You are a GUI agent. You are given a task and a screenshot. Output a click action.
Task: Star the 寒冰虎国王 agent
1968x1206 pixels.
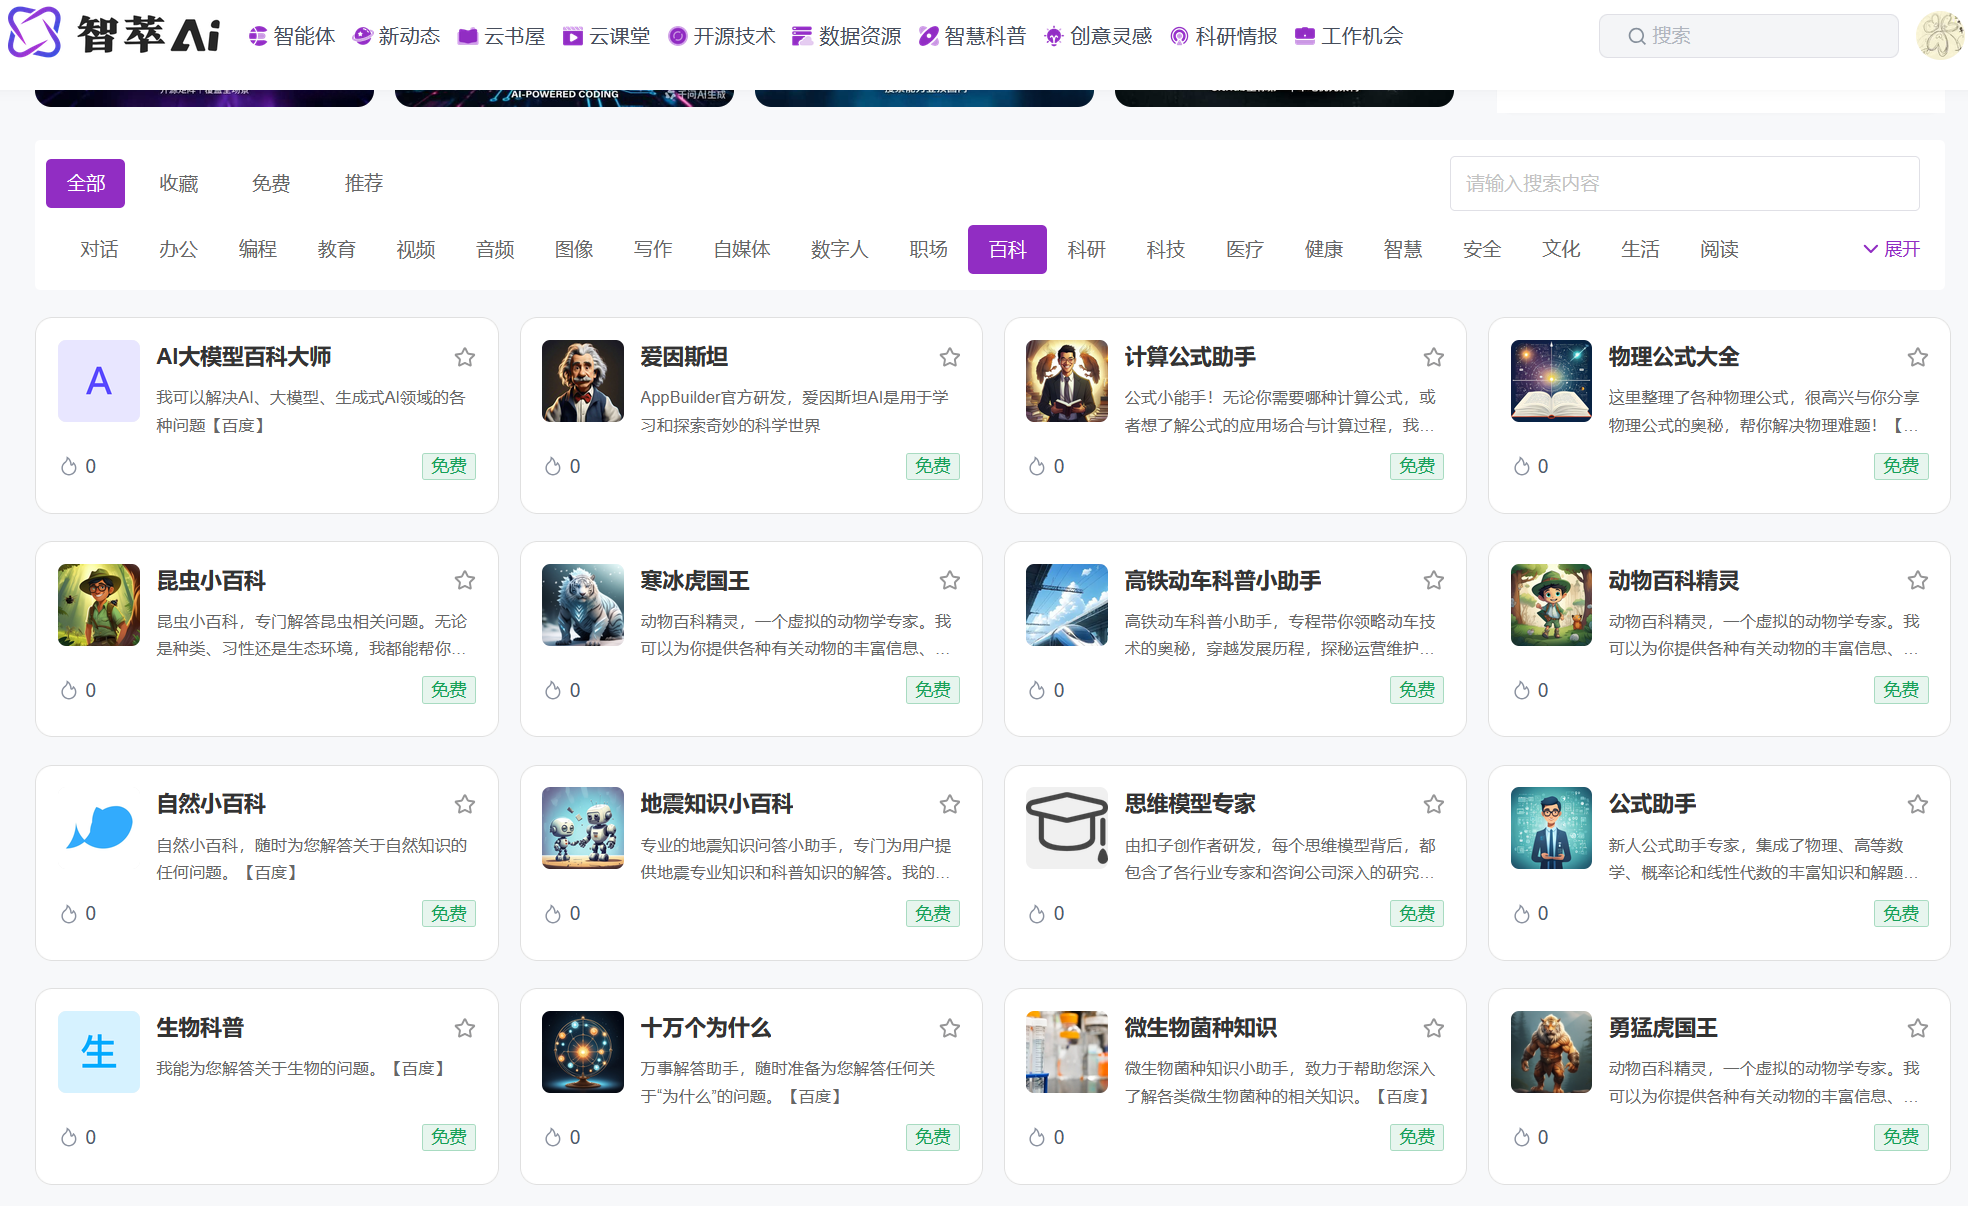click(x=950, y=580)
